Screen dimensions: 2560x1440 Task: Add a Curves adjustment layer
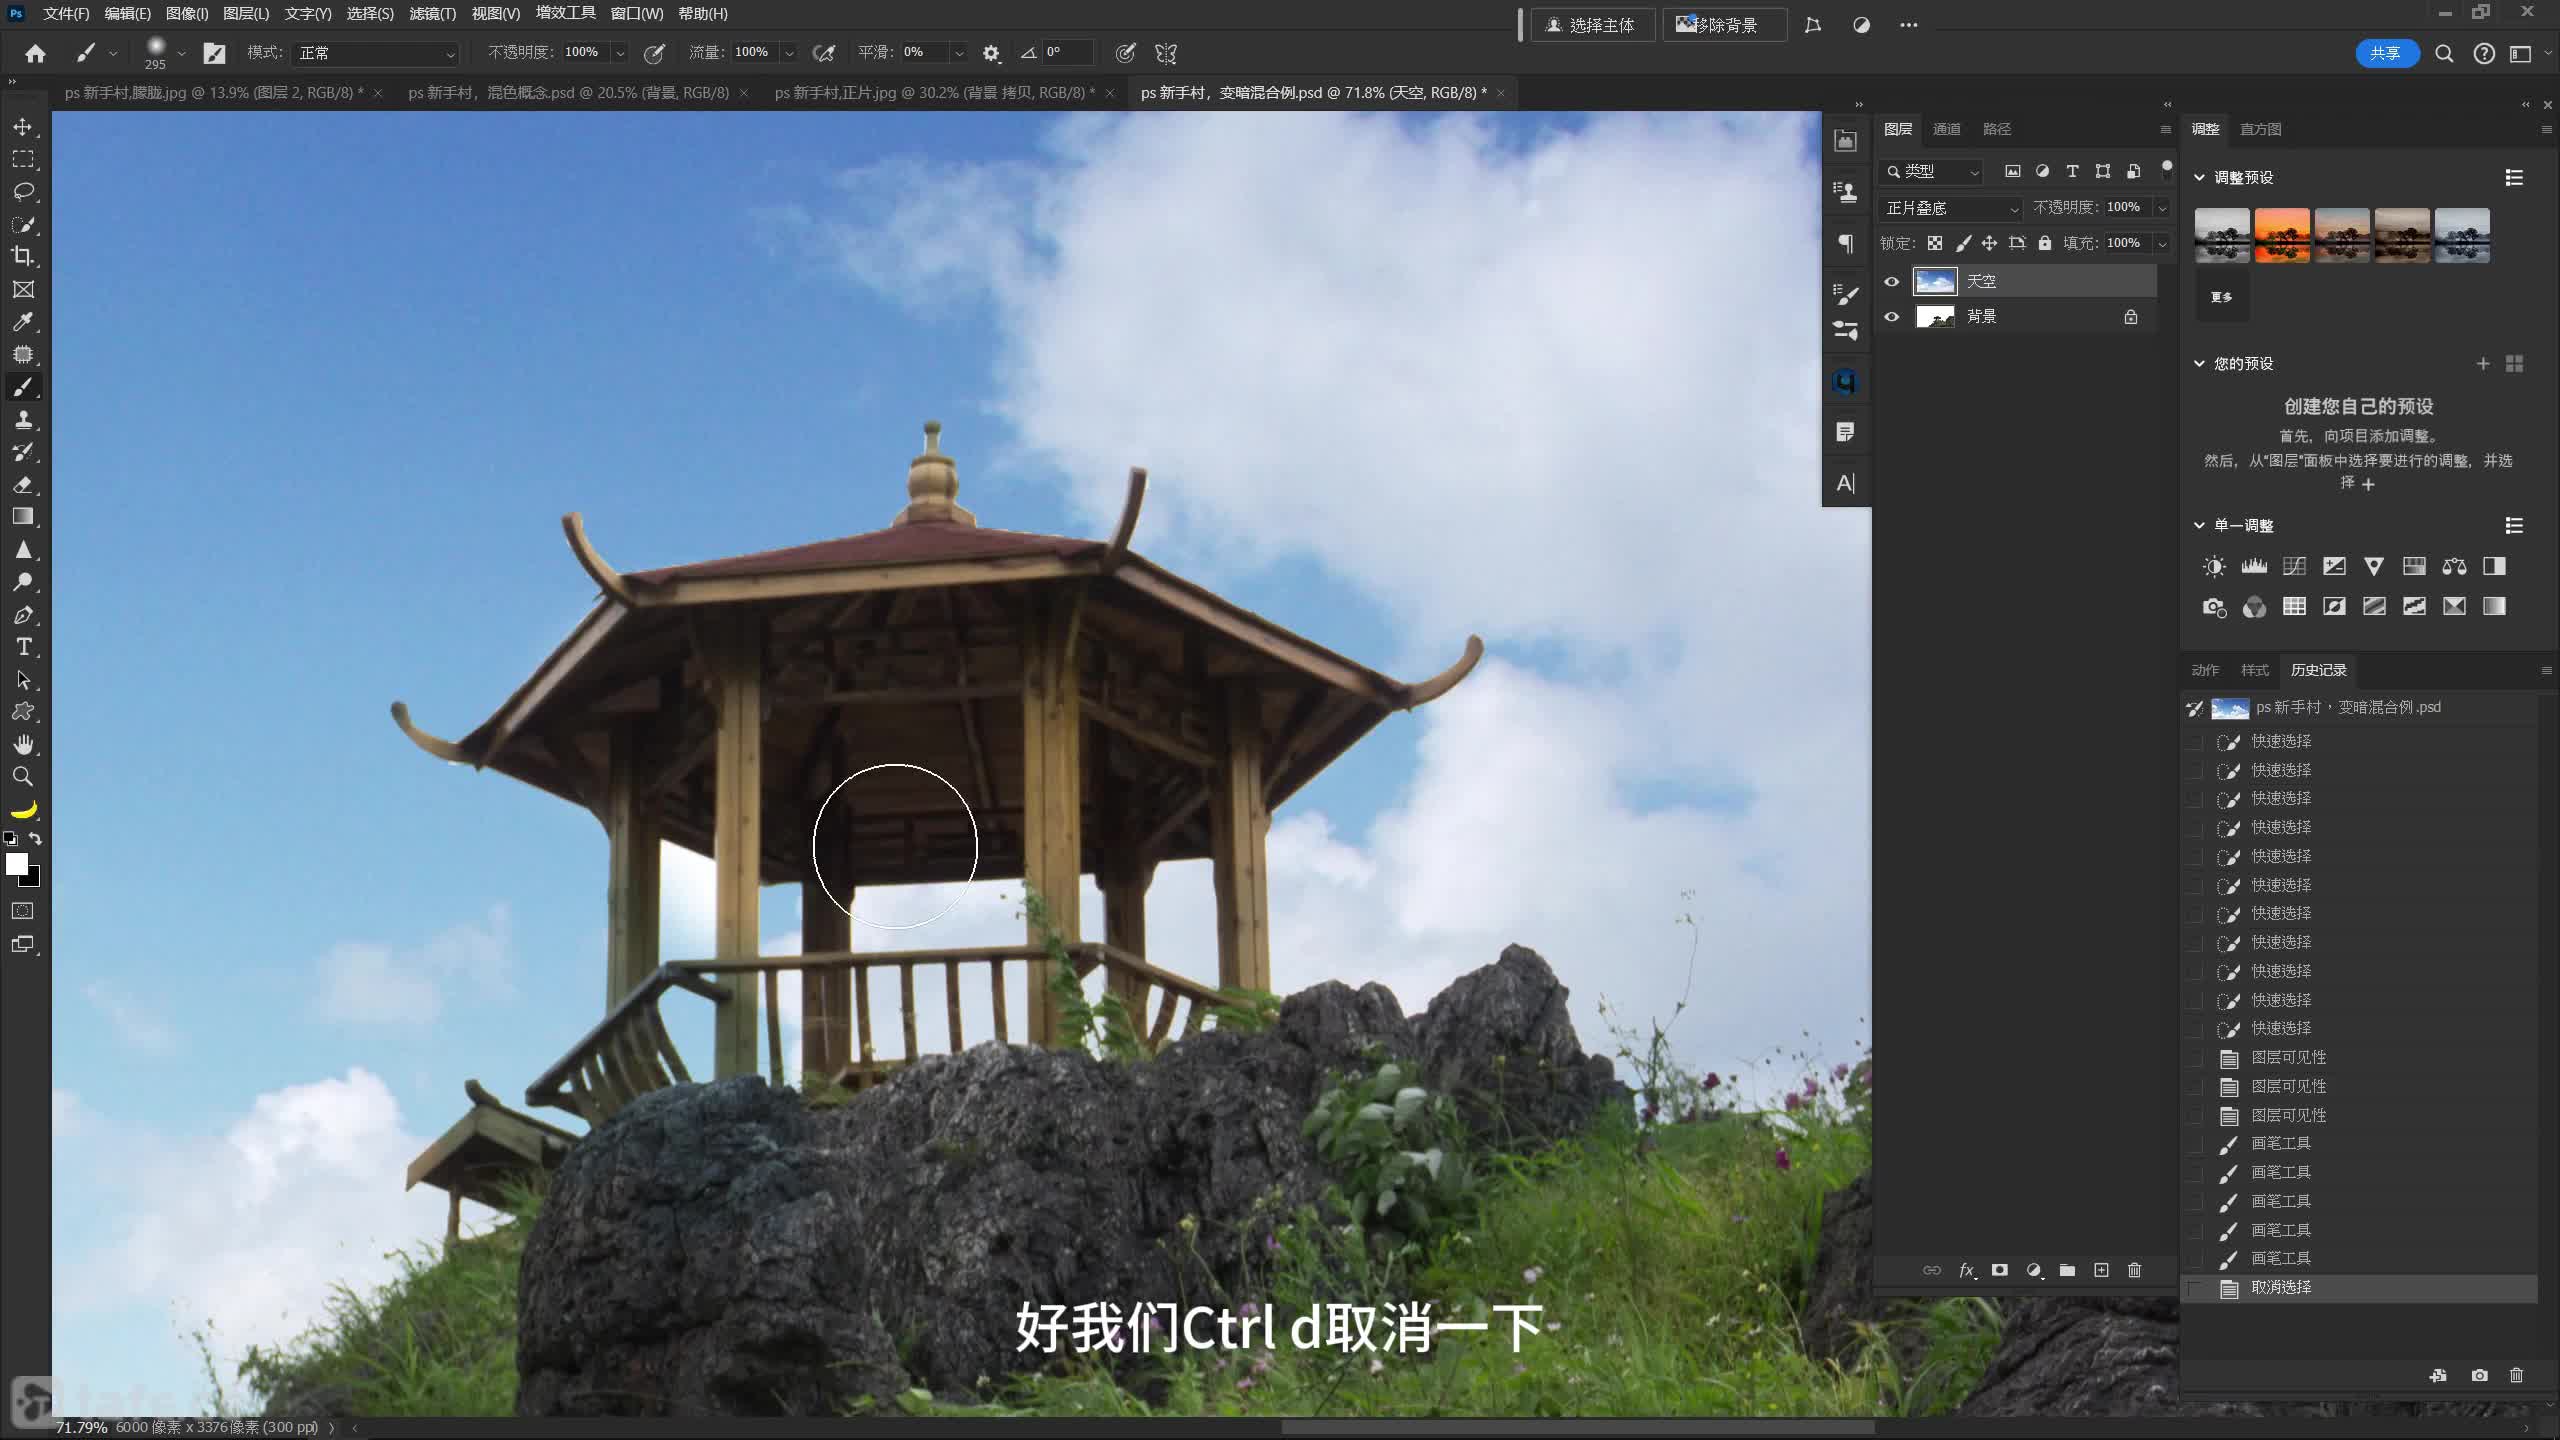[x=2294, y=566]
